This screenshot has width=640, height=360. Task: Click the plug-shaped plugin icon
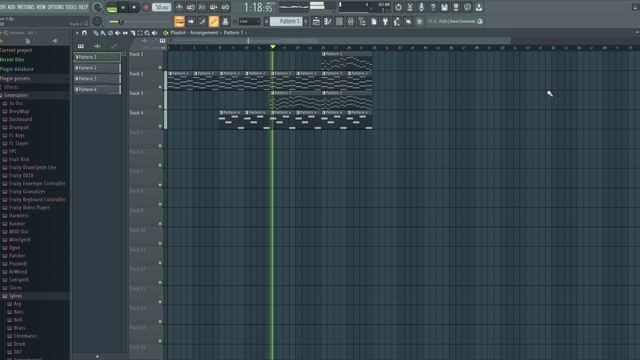[x=385, y=21]
